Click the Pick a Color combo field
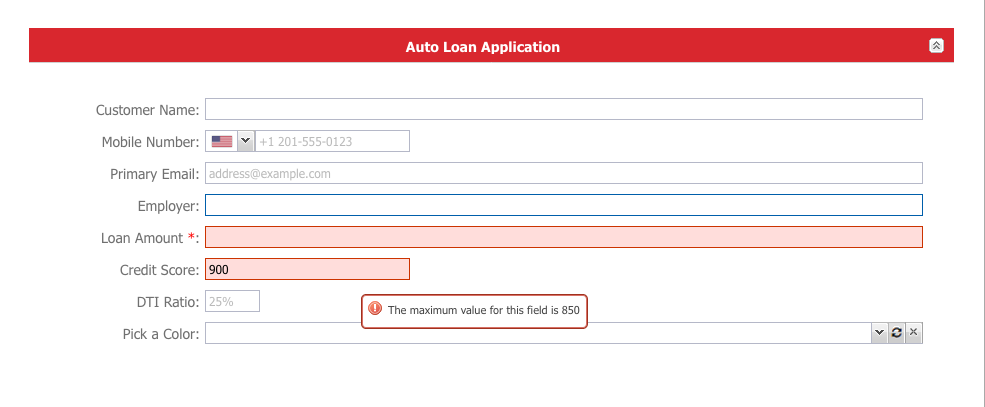Image resolution: width=985 pixels, height=407 pixels. 538,333
